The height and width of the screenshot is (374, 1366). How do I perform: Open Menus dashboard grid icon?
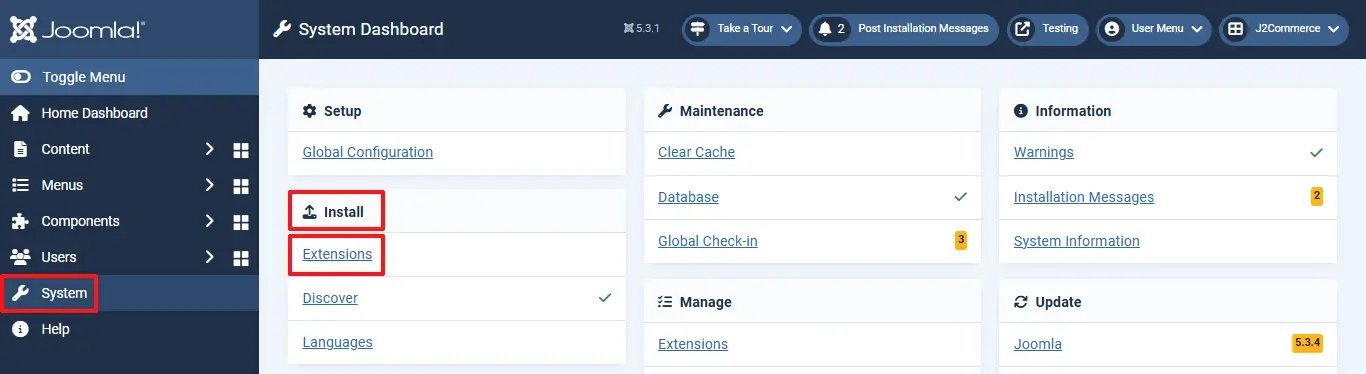tap(240, 186)
